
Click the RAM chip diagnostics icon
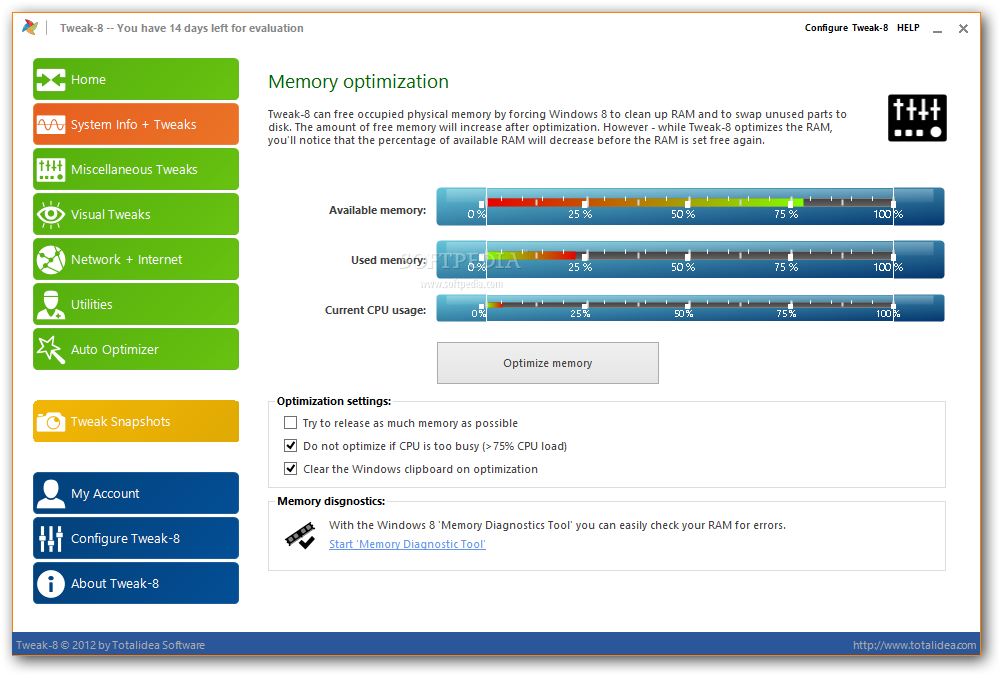click(300, 535)
